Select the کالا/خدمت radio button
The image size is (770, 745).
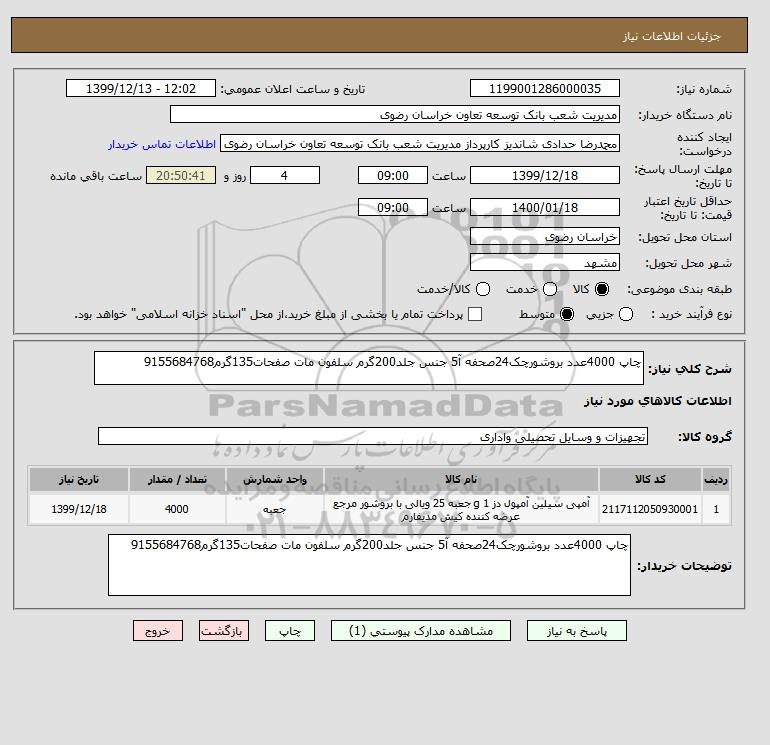483,289
